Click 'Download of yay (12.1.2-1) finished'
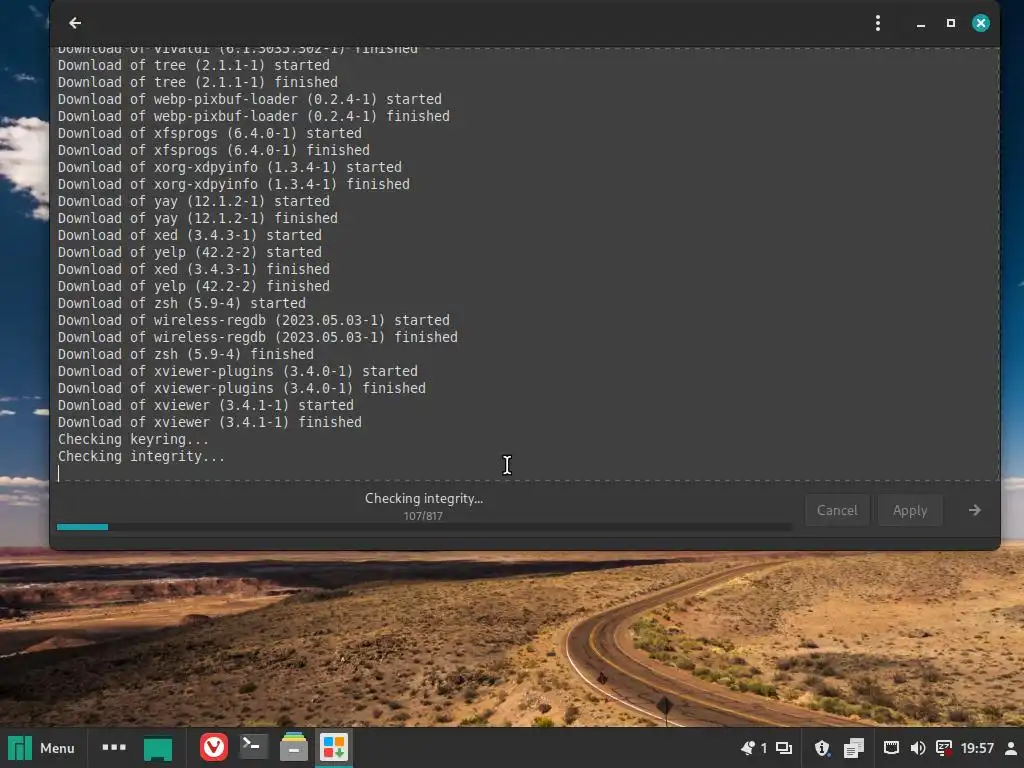 click(x=198, y=218)
